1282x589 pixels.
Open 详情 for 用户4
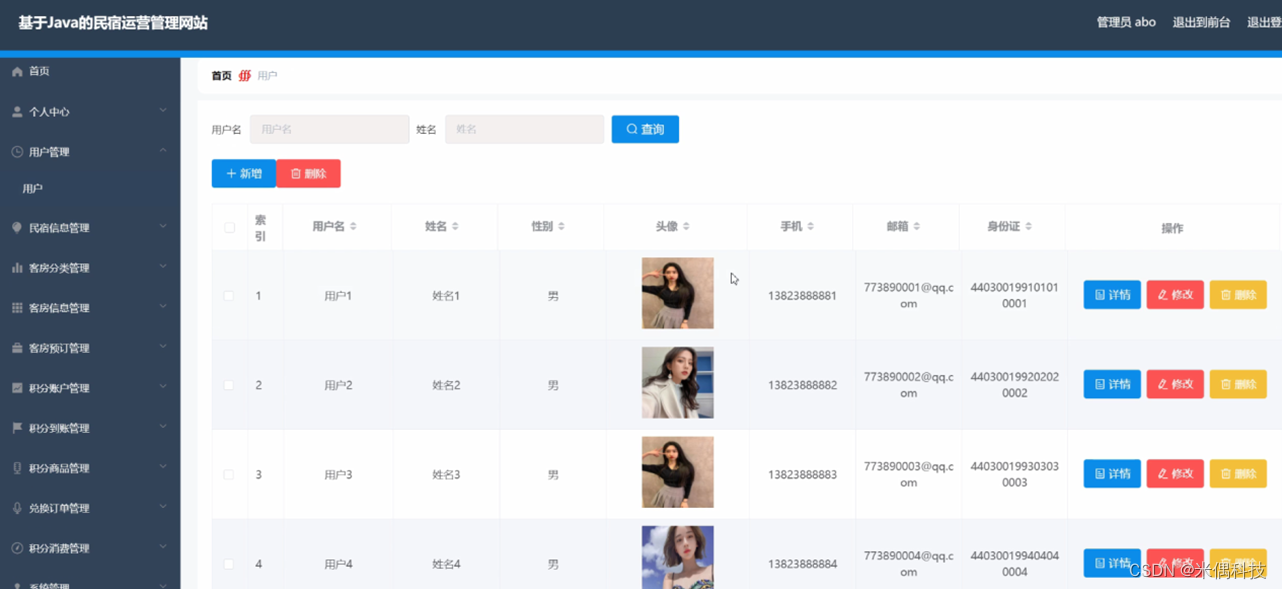(1112, 563)
